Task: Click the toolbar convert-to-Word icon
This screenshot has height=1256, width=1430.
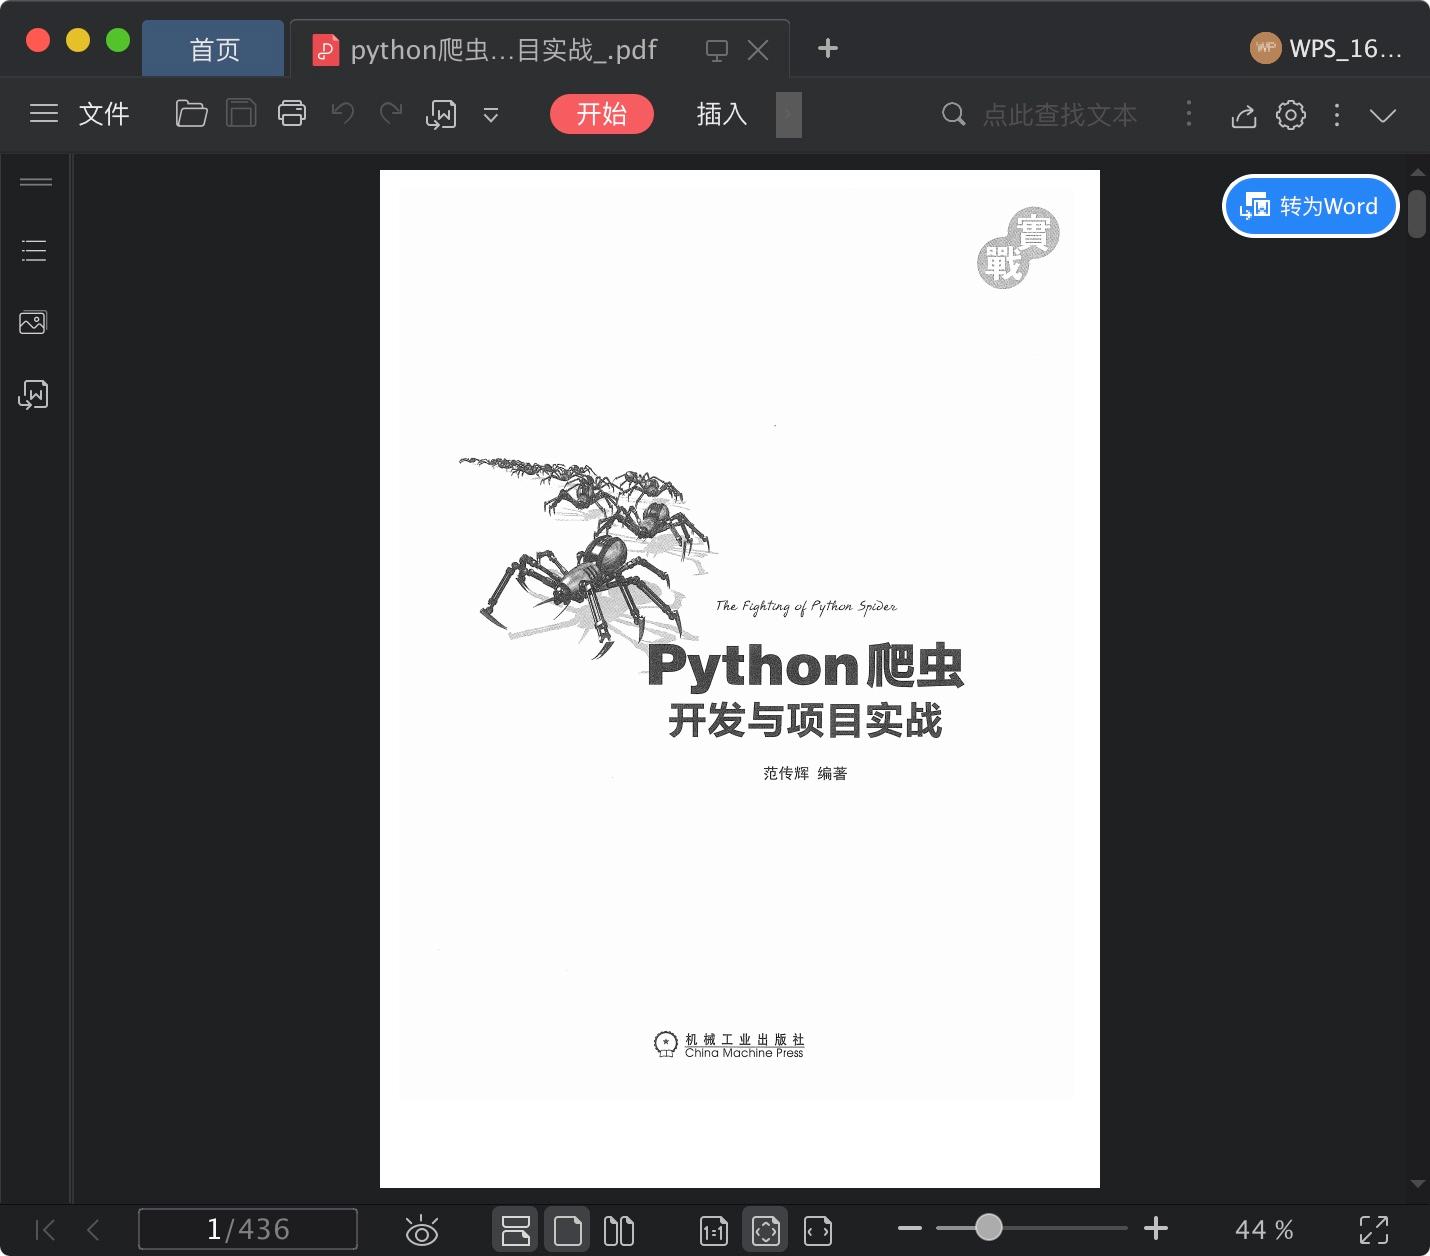Action: pos(441,115)
